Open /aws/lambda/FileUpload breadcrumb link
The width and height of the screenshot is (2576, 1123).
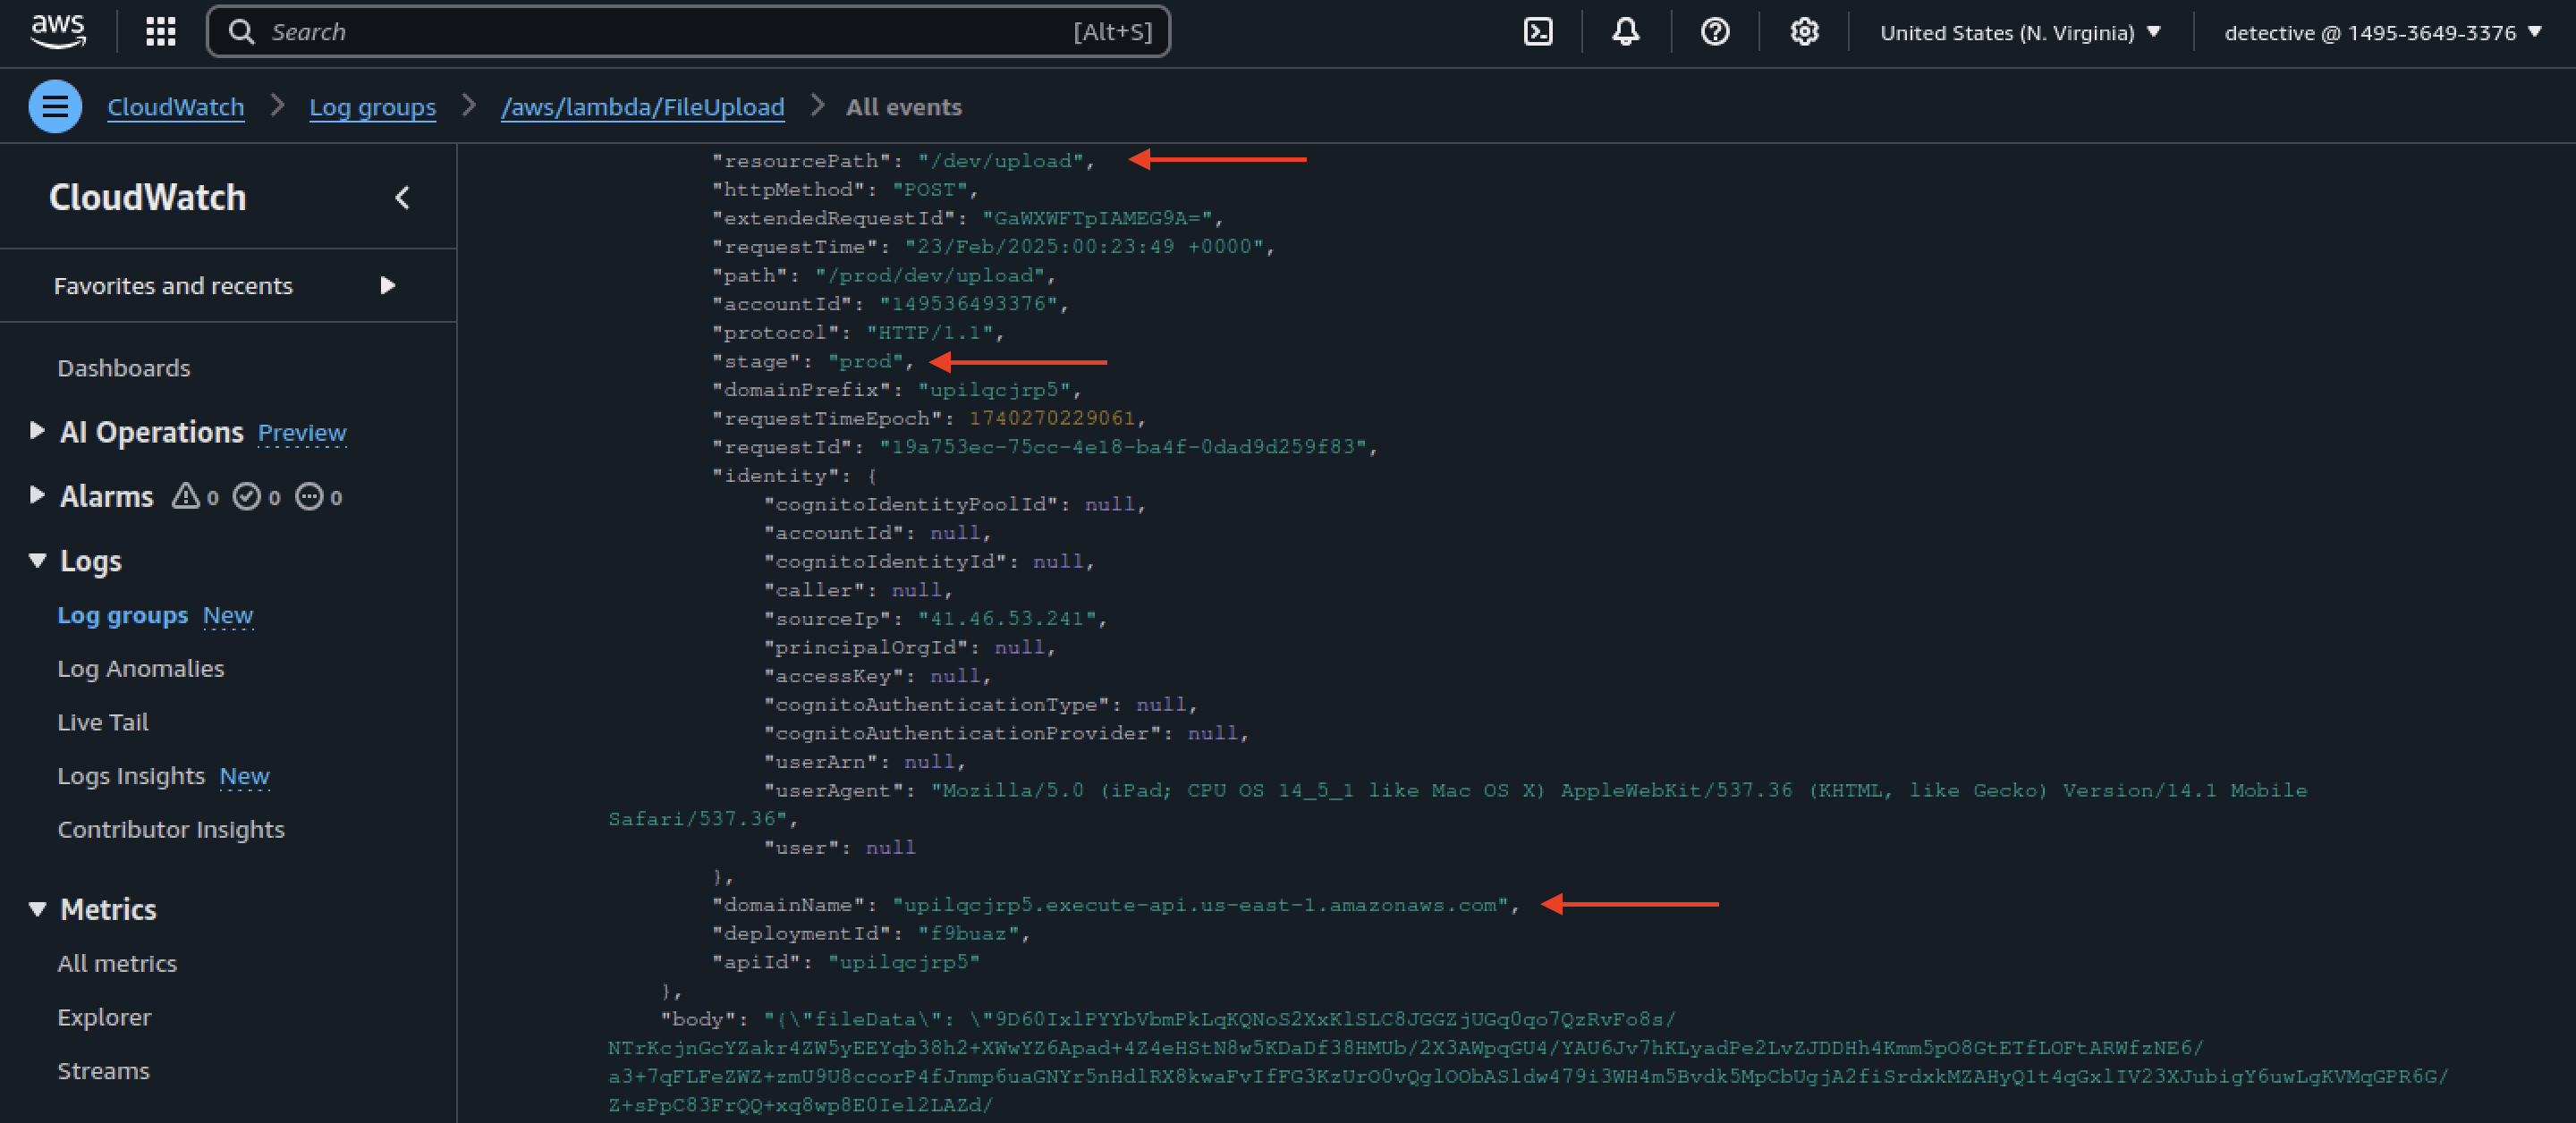pyautogui.click(x=642, y=107)
